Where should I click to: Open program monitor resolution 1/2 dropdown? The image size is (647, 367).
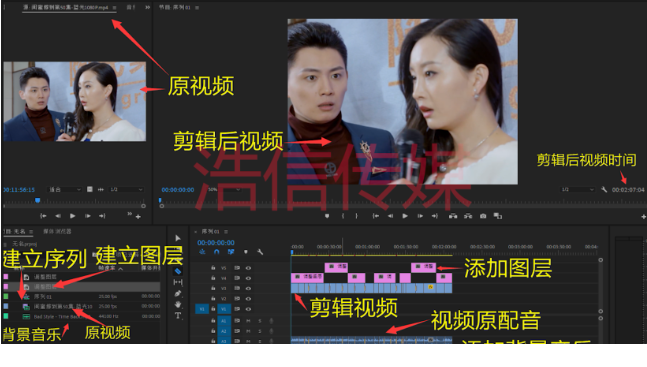[x=578, y=189]
